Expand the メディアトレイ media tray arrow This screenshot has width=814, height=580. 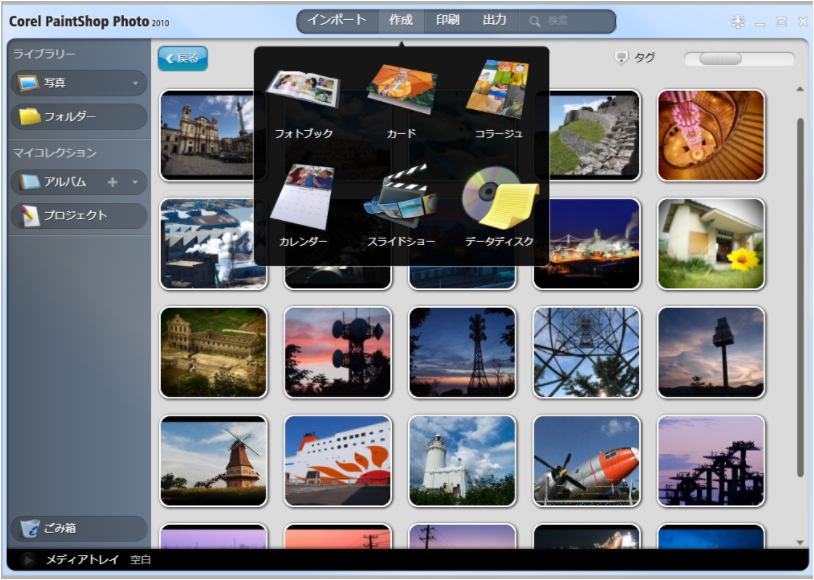[x=28, y=560]
